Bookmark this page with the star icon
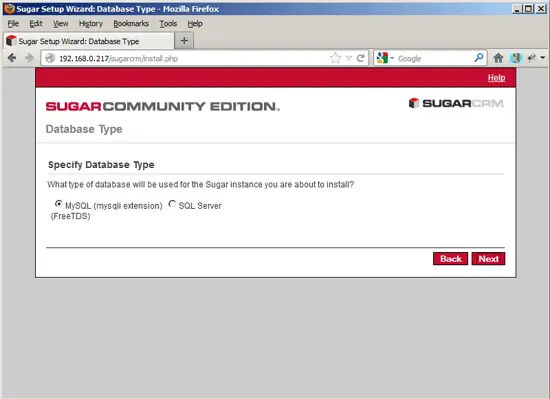Screen dimensions: 550x399 [335, 58]
